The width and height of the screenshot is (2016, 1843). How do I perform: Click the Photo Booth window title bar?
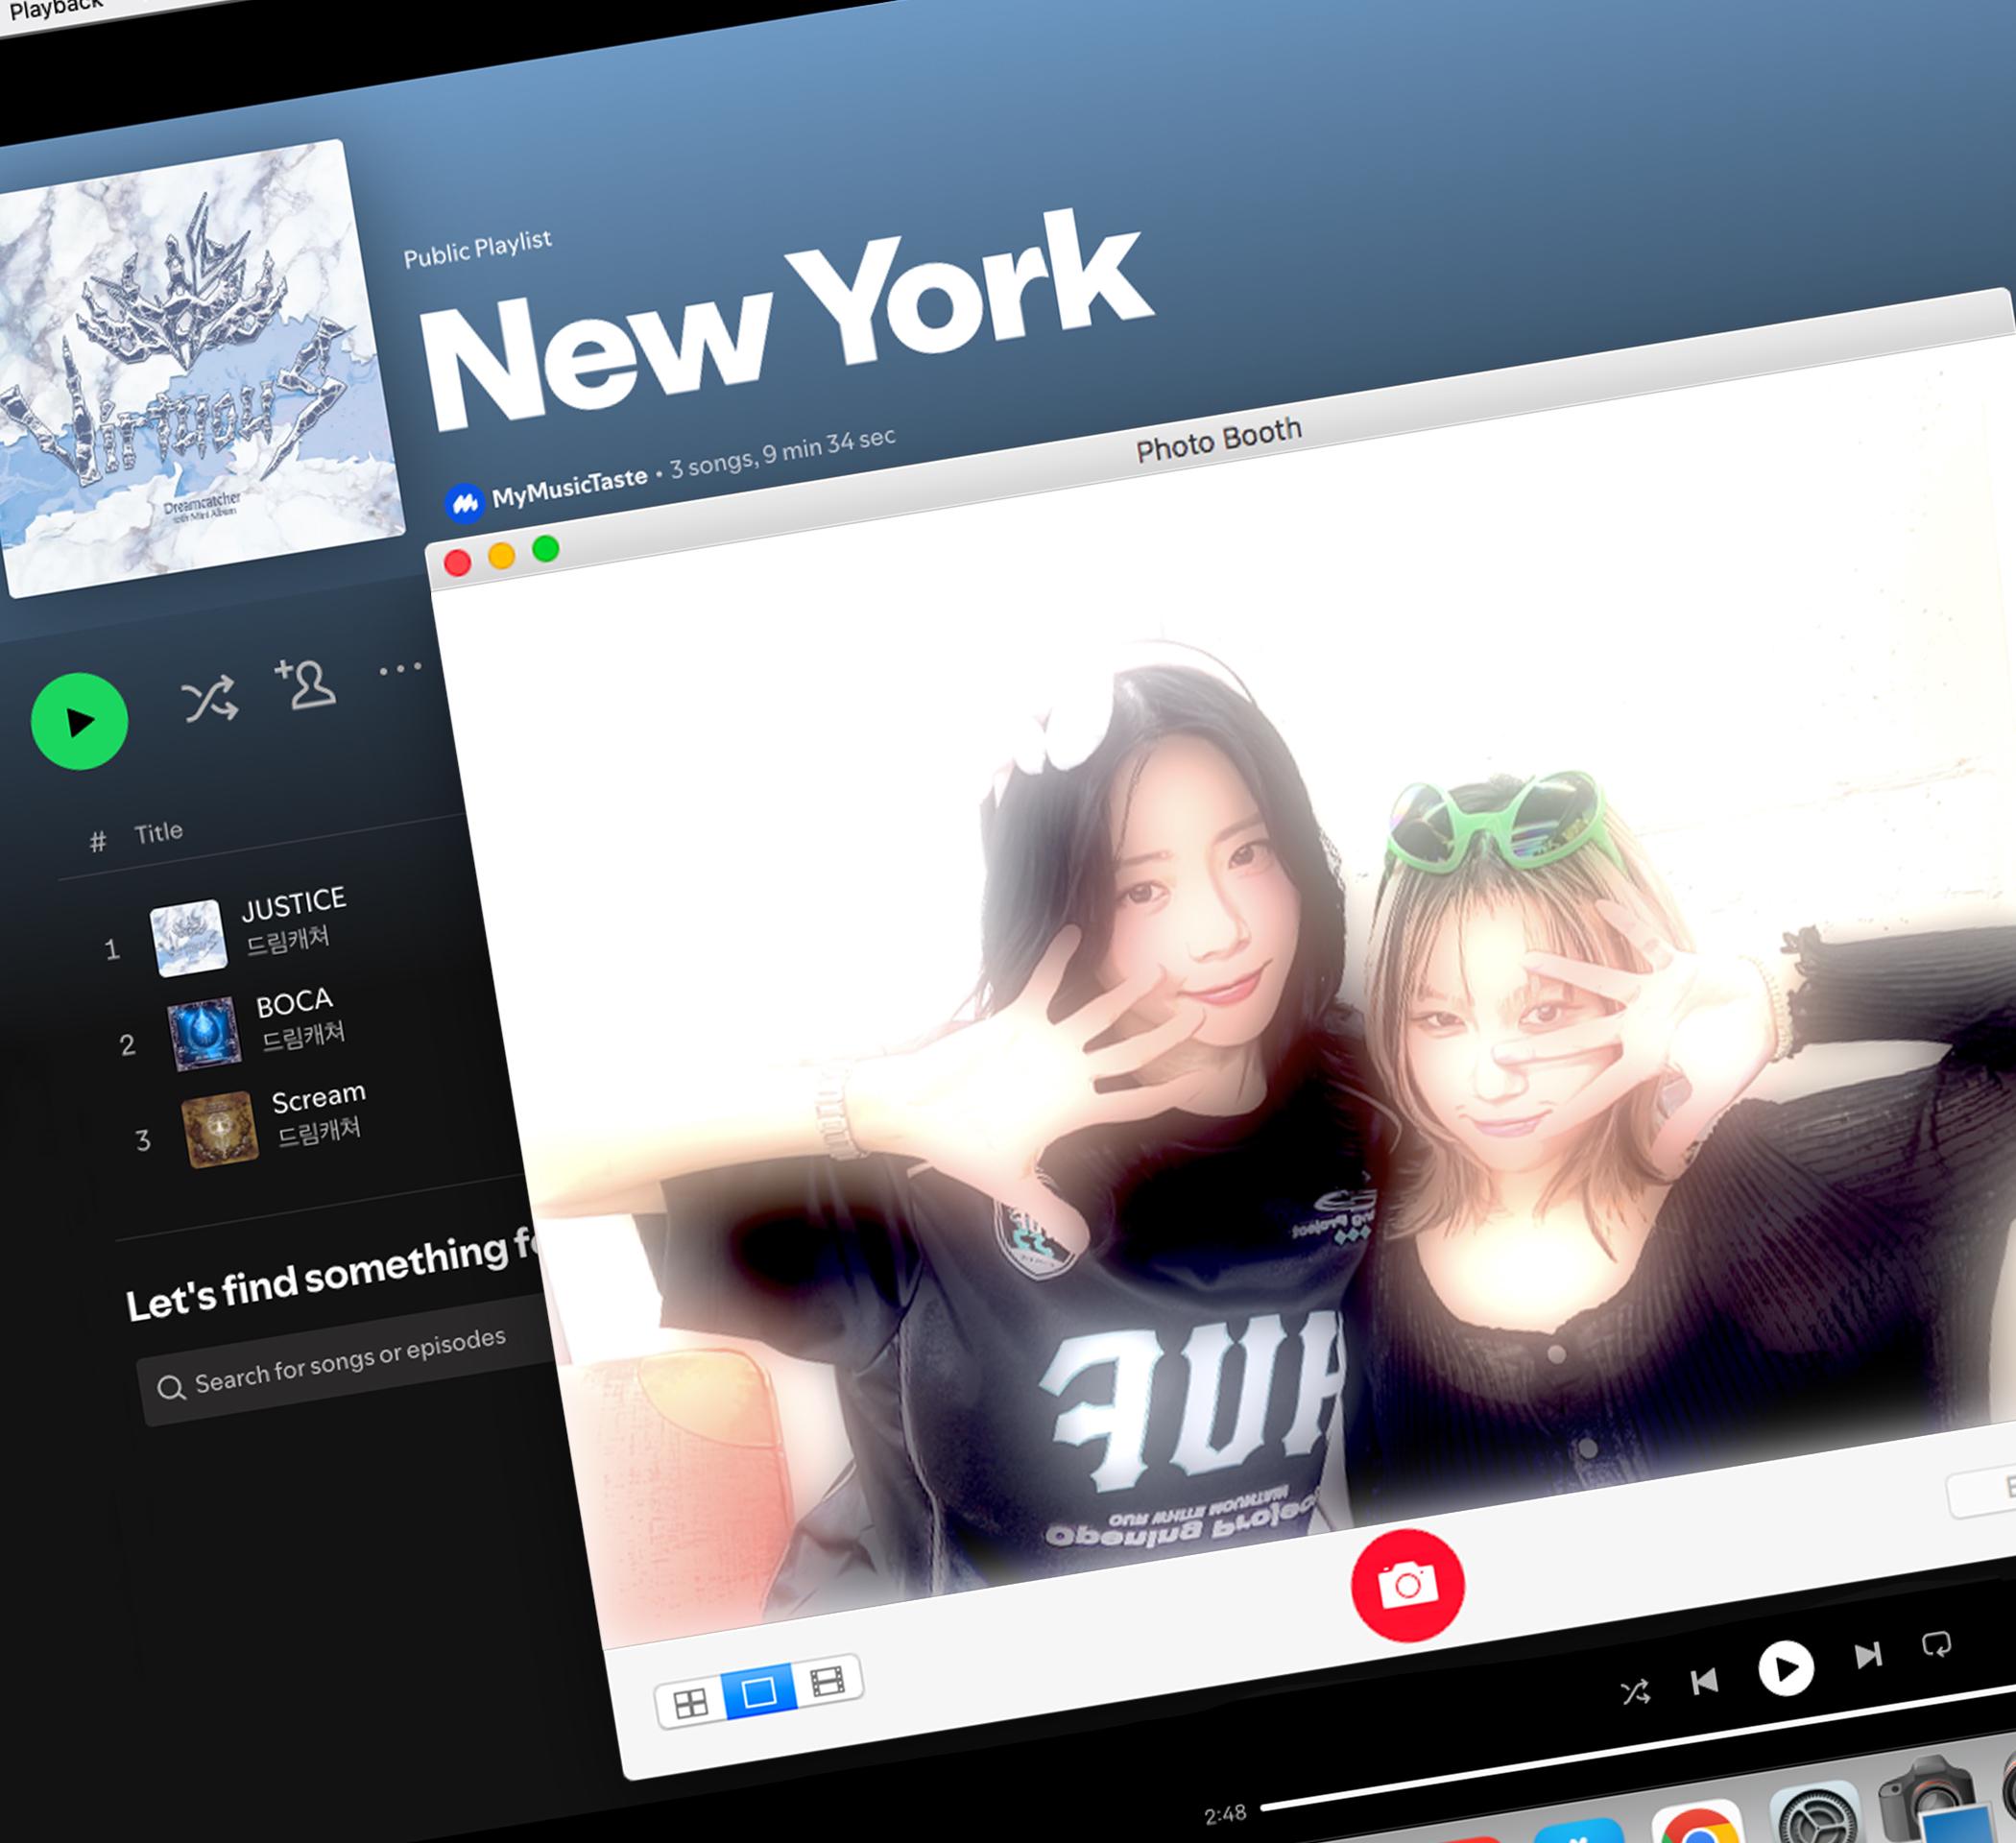click(x=1218, y=439)
